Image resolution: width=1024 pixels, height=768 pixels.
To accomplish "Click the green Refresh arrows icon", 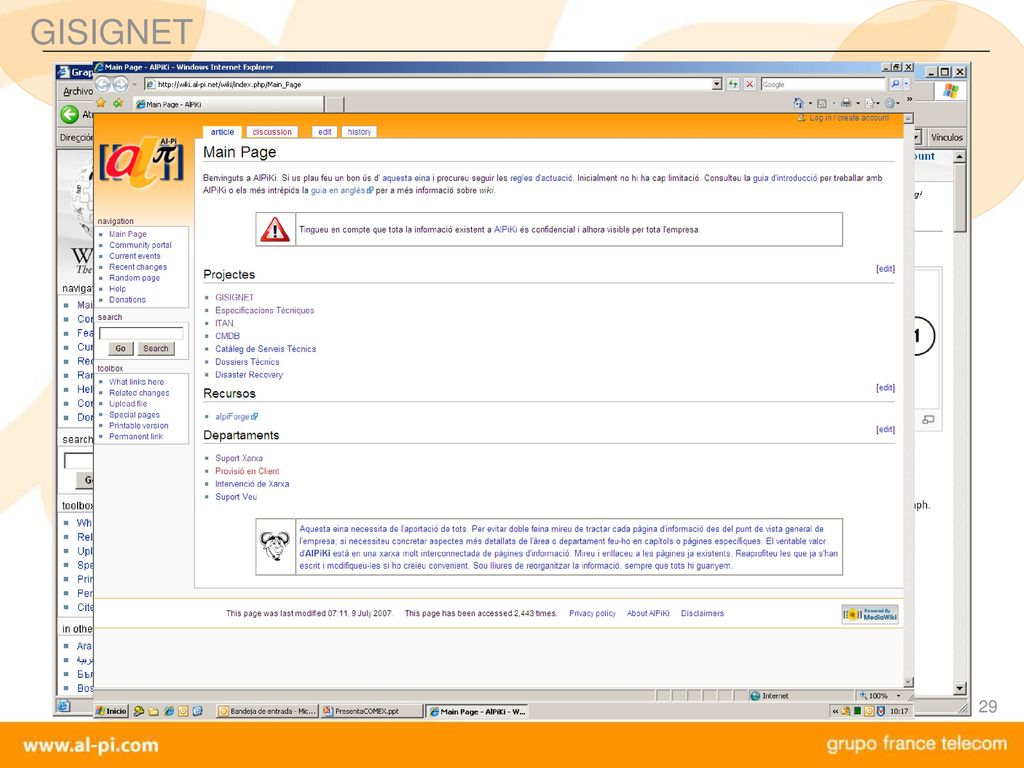I will coord(733,84).
